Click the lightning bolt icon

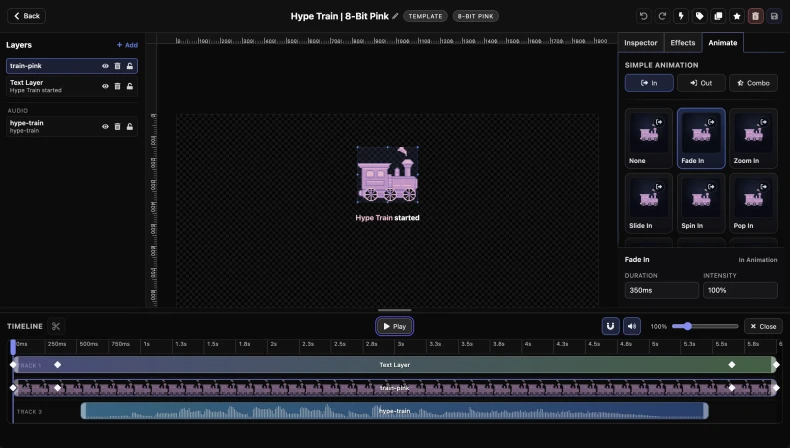(x=681, y=16)
